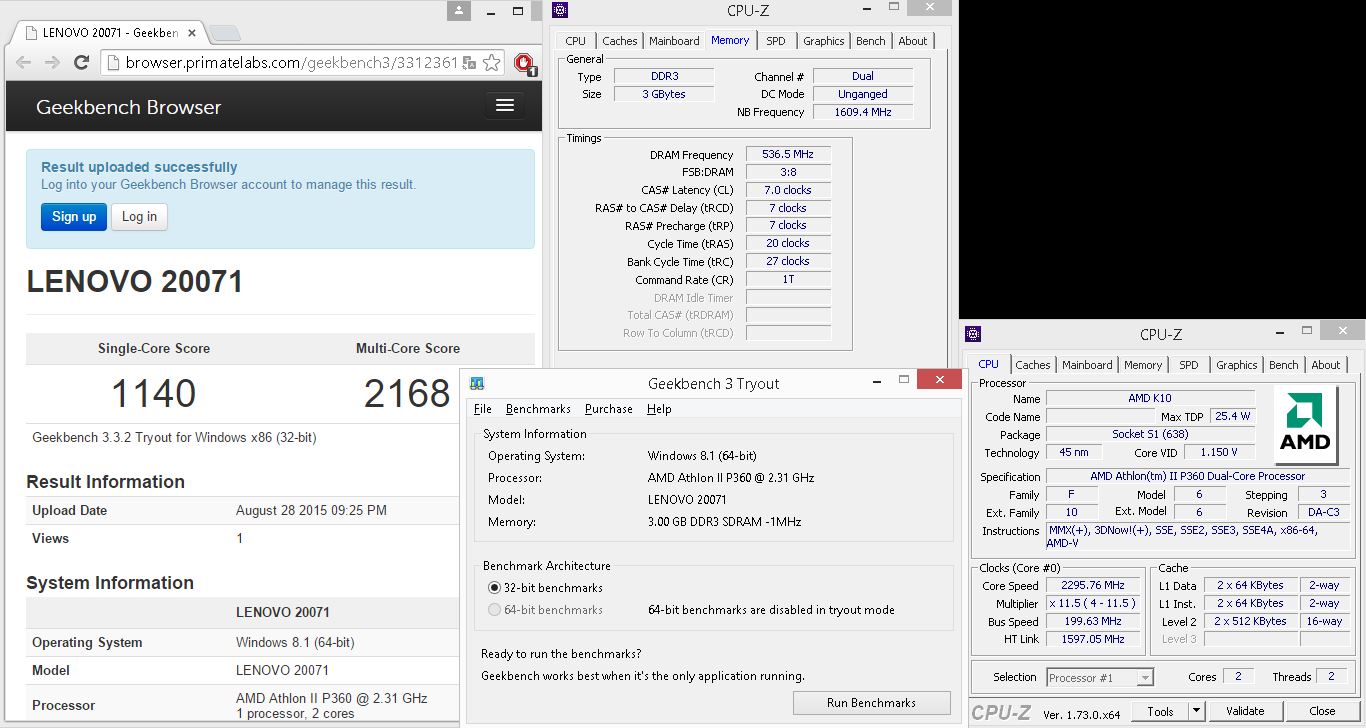Screen dimensions: 1366x728
Task: Open the red AdBlock extension icon
Action: 523,64
